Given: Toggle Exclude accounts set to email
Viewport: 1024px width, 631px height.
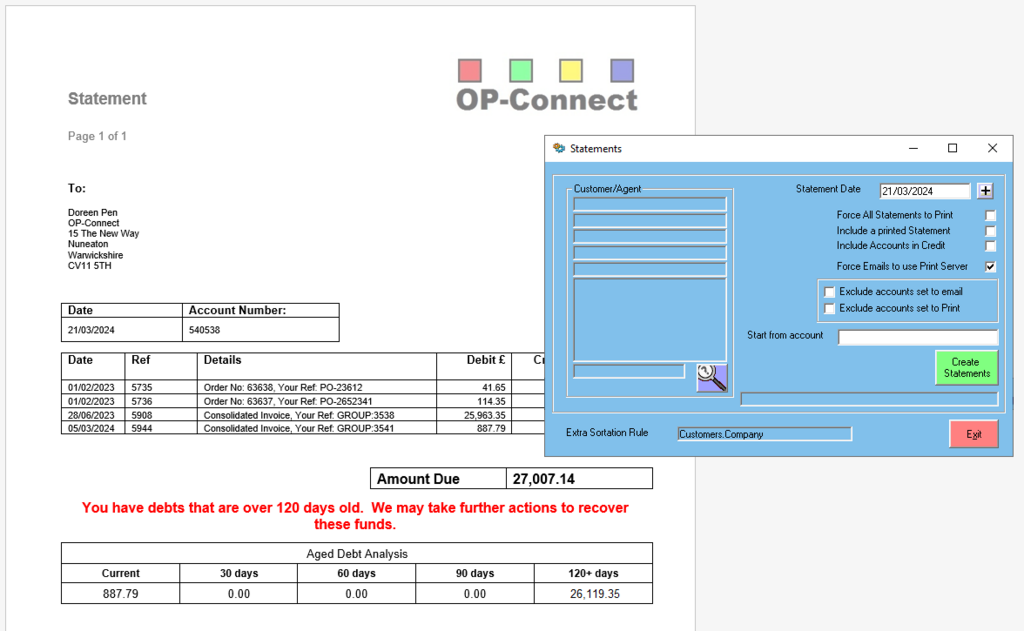Looking at the screenshot, I should pos(829,292).
